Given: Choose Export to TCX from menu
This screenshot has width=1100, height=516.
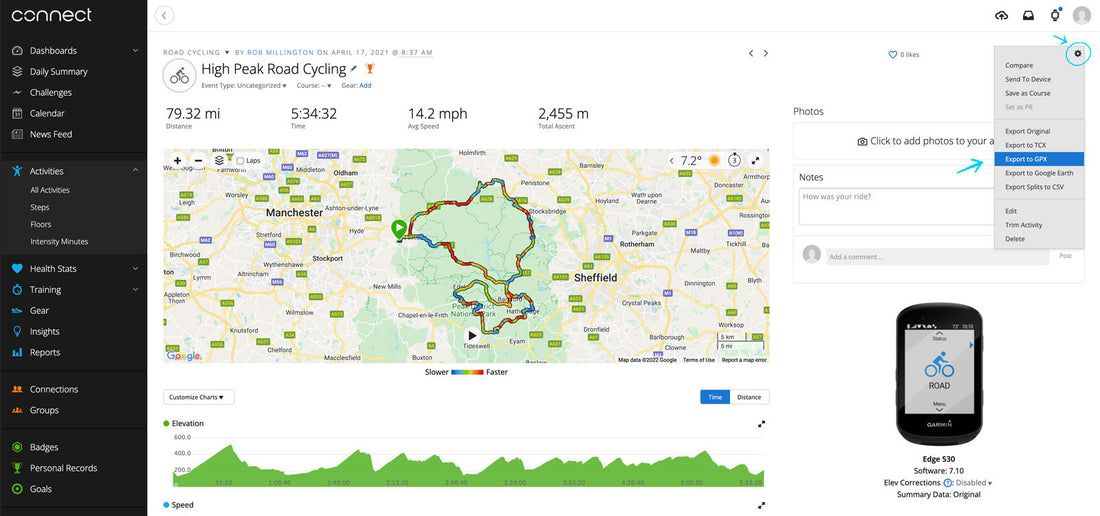Looking at the screenshot, I should pyautogui.click(x=1025, y=145).
